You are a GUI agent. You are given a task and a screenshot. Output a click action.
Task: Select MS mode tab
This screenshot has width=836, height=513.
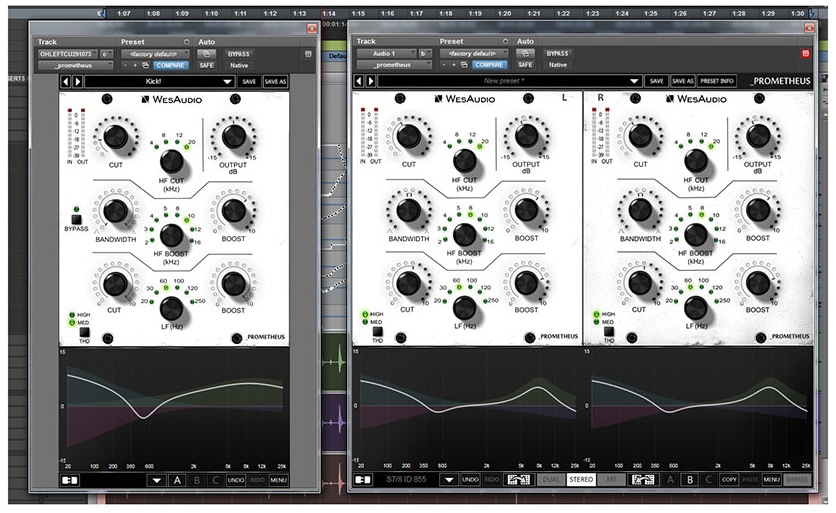(612, 479)
